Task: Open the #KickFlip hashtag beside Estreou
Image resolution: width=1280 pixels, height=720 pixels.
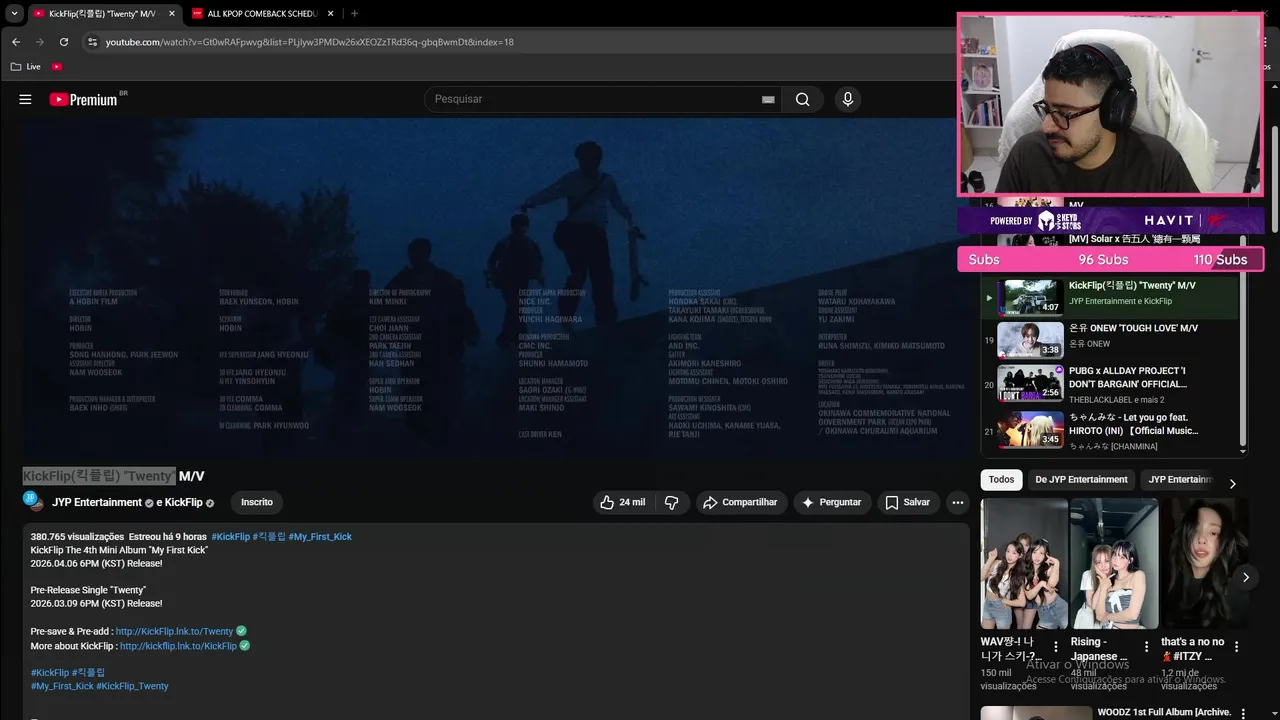Action: [x=230, y=537]
